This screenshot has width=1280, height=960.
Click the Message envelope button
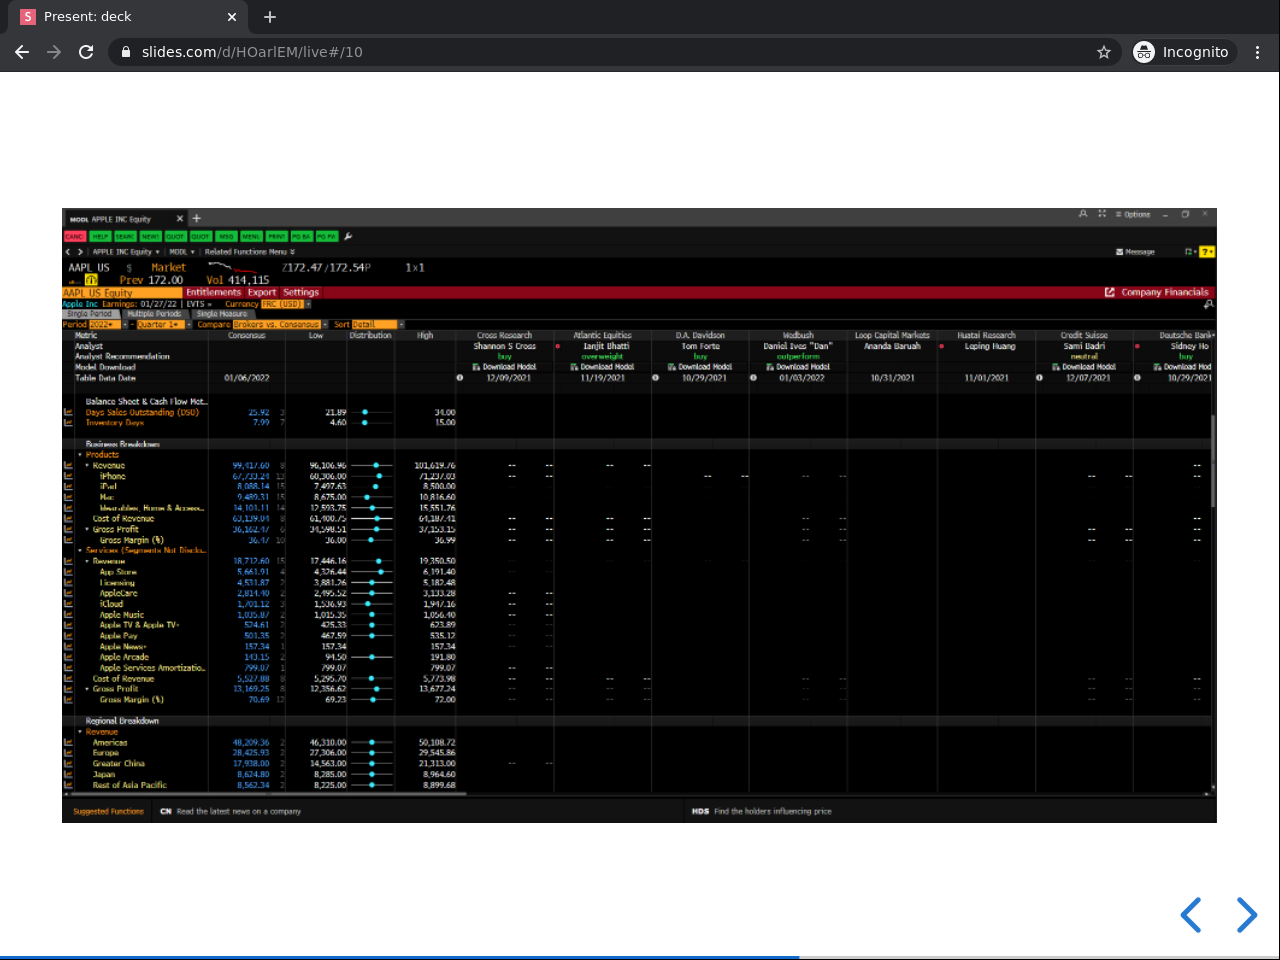click(x=1135, y=252)
